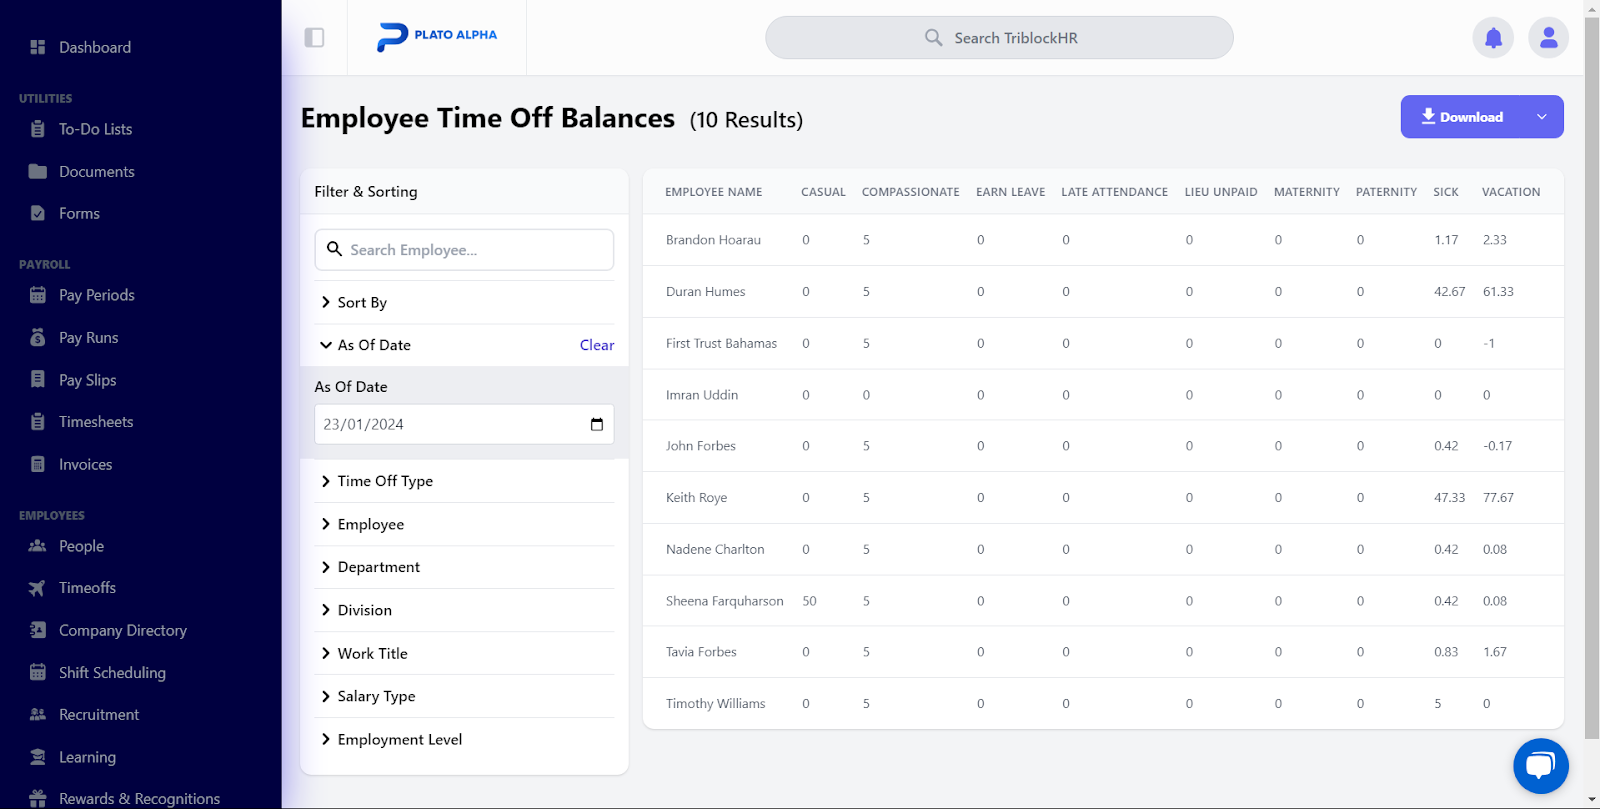
Task: Open the Download dropdown arrow
Action: point(1542,117)
